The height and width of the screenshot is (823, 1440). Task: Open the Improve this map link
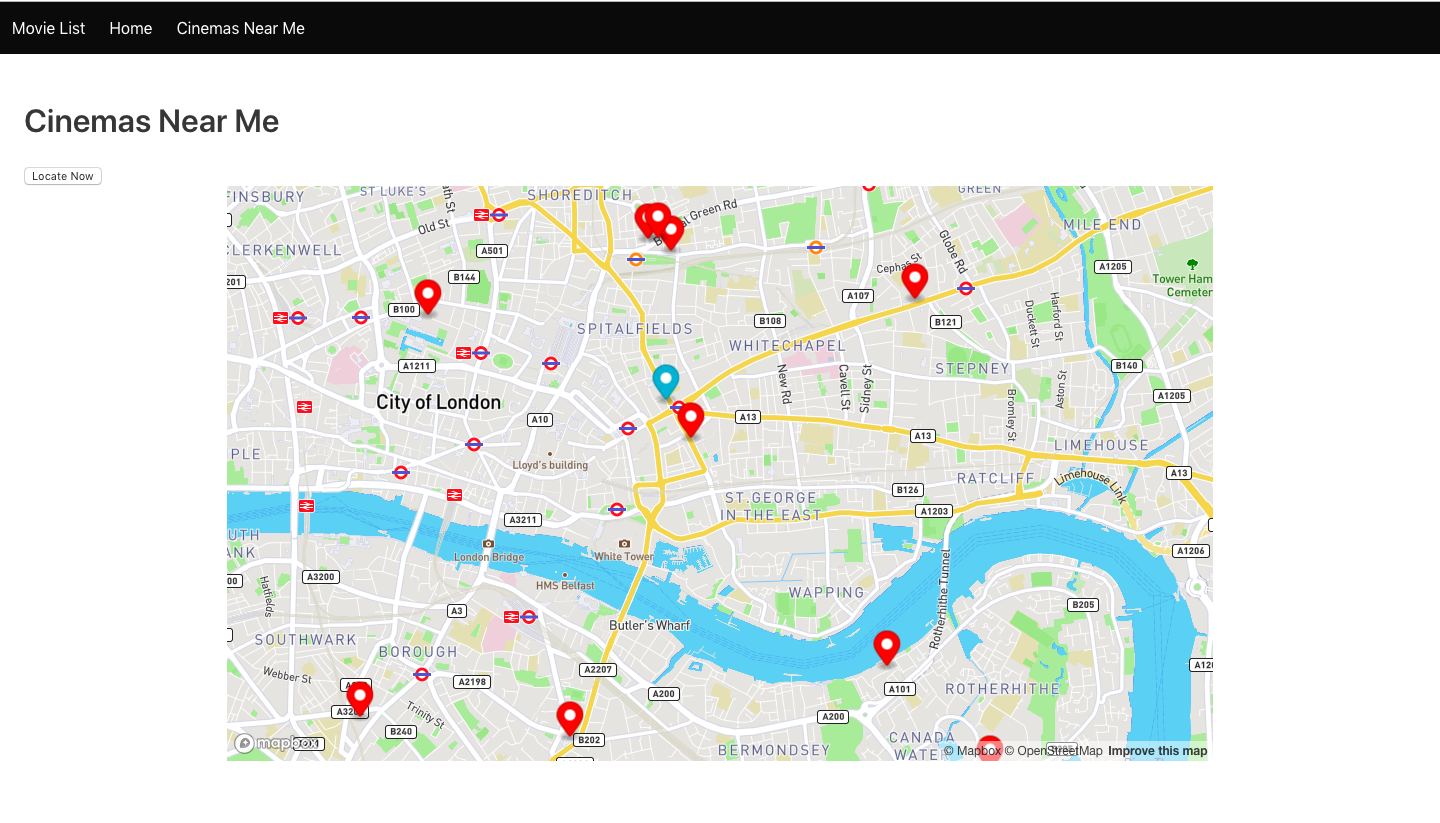click(x=1157, y=751)
